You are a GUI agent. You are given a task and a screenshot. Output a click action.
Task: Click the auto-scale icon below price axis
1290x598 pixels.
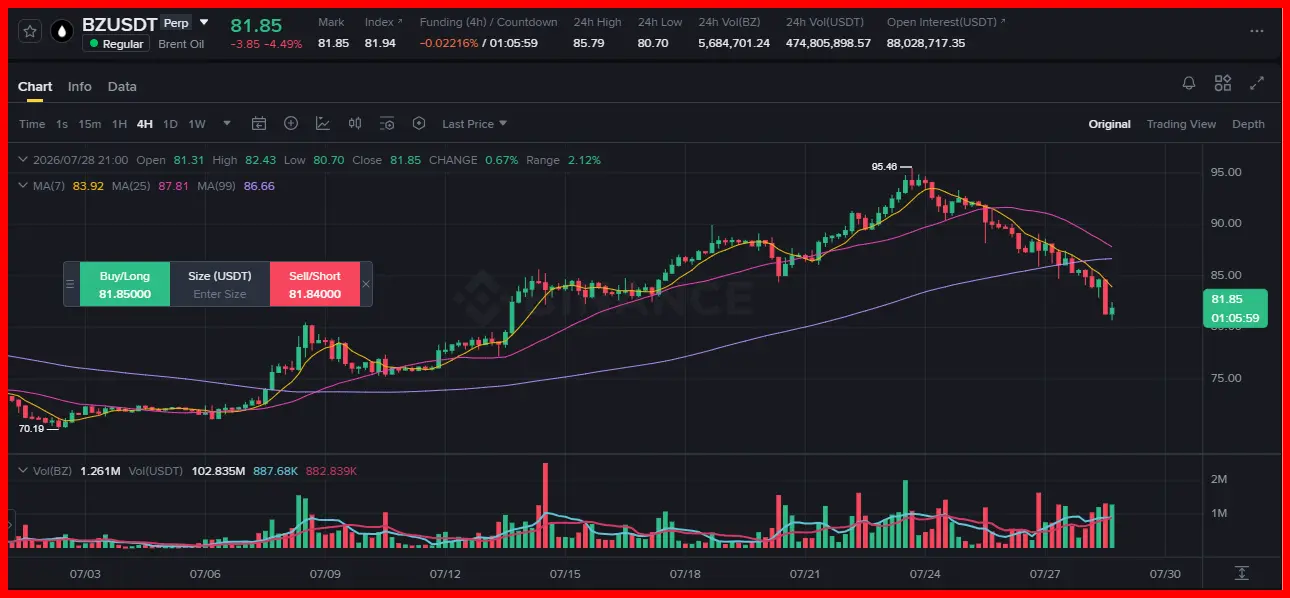click(1241, 573)
